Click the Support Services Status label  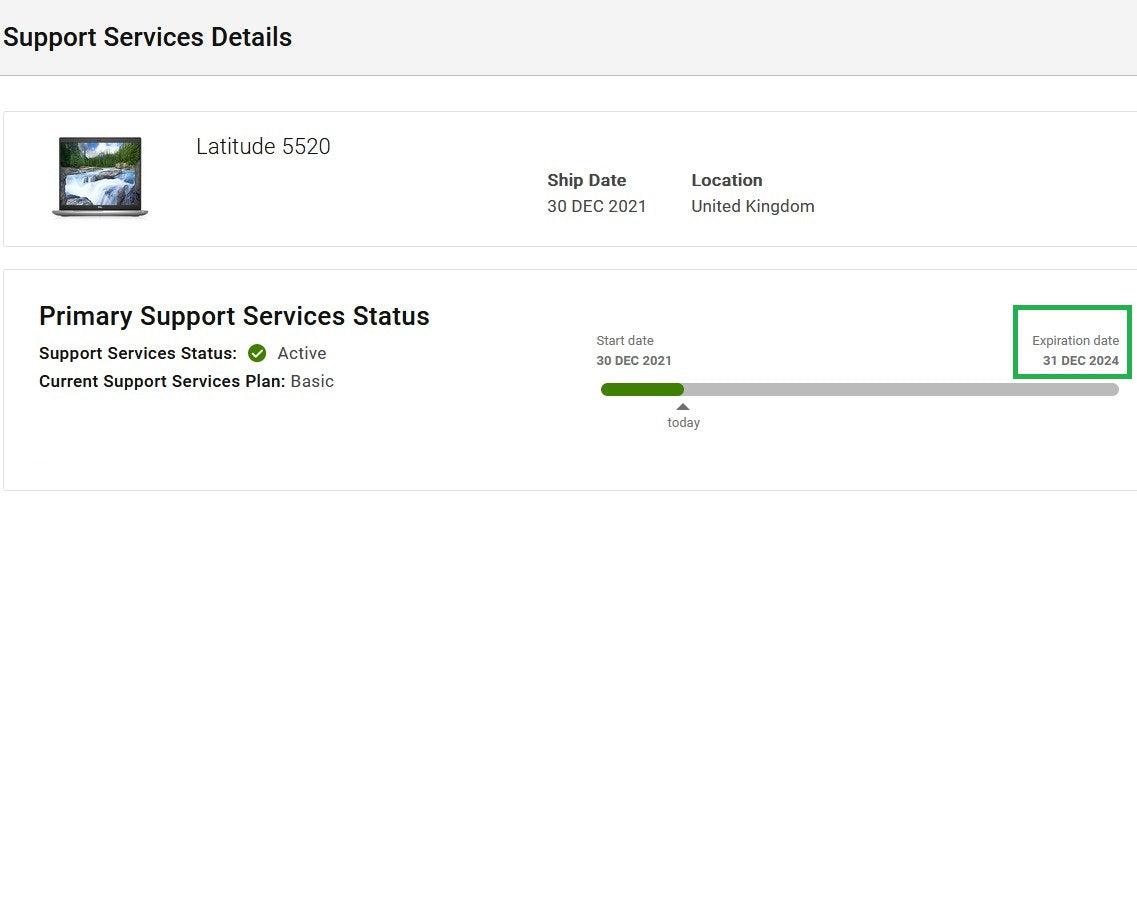138,353
